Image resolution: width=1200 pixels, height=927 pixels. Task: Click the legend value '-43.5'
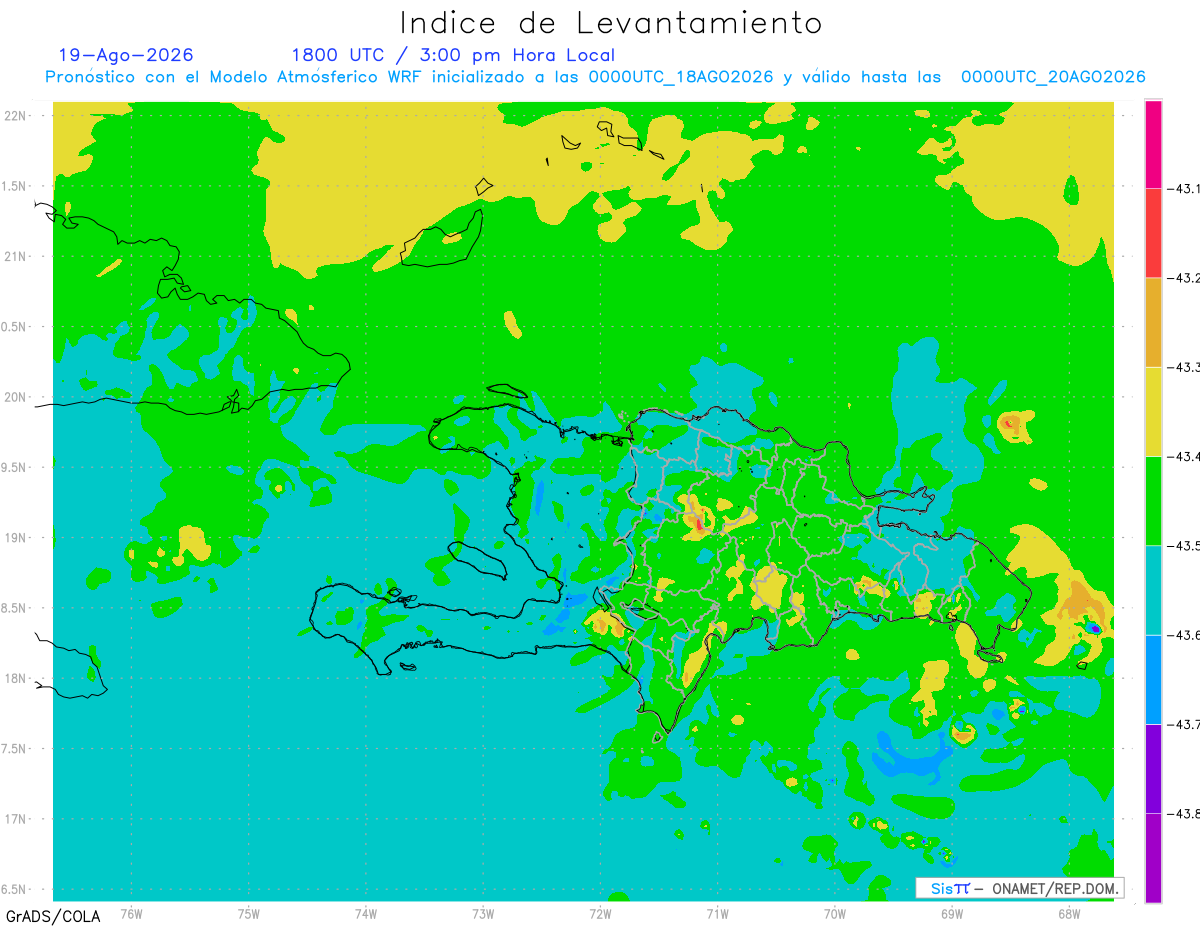[1183, 545]
